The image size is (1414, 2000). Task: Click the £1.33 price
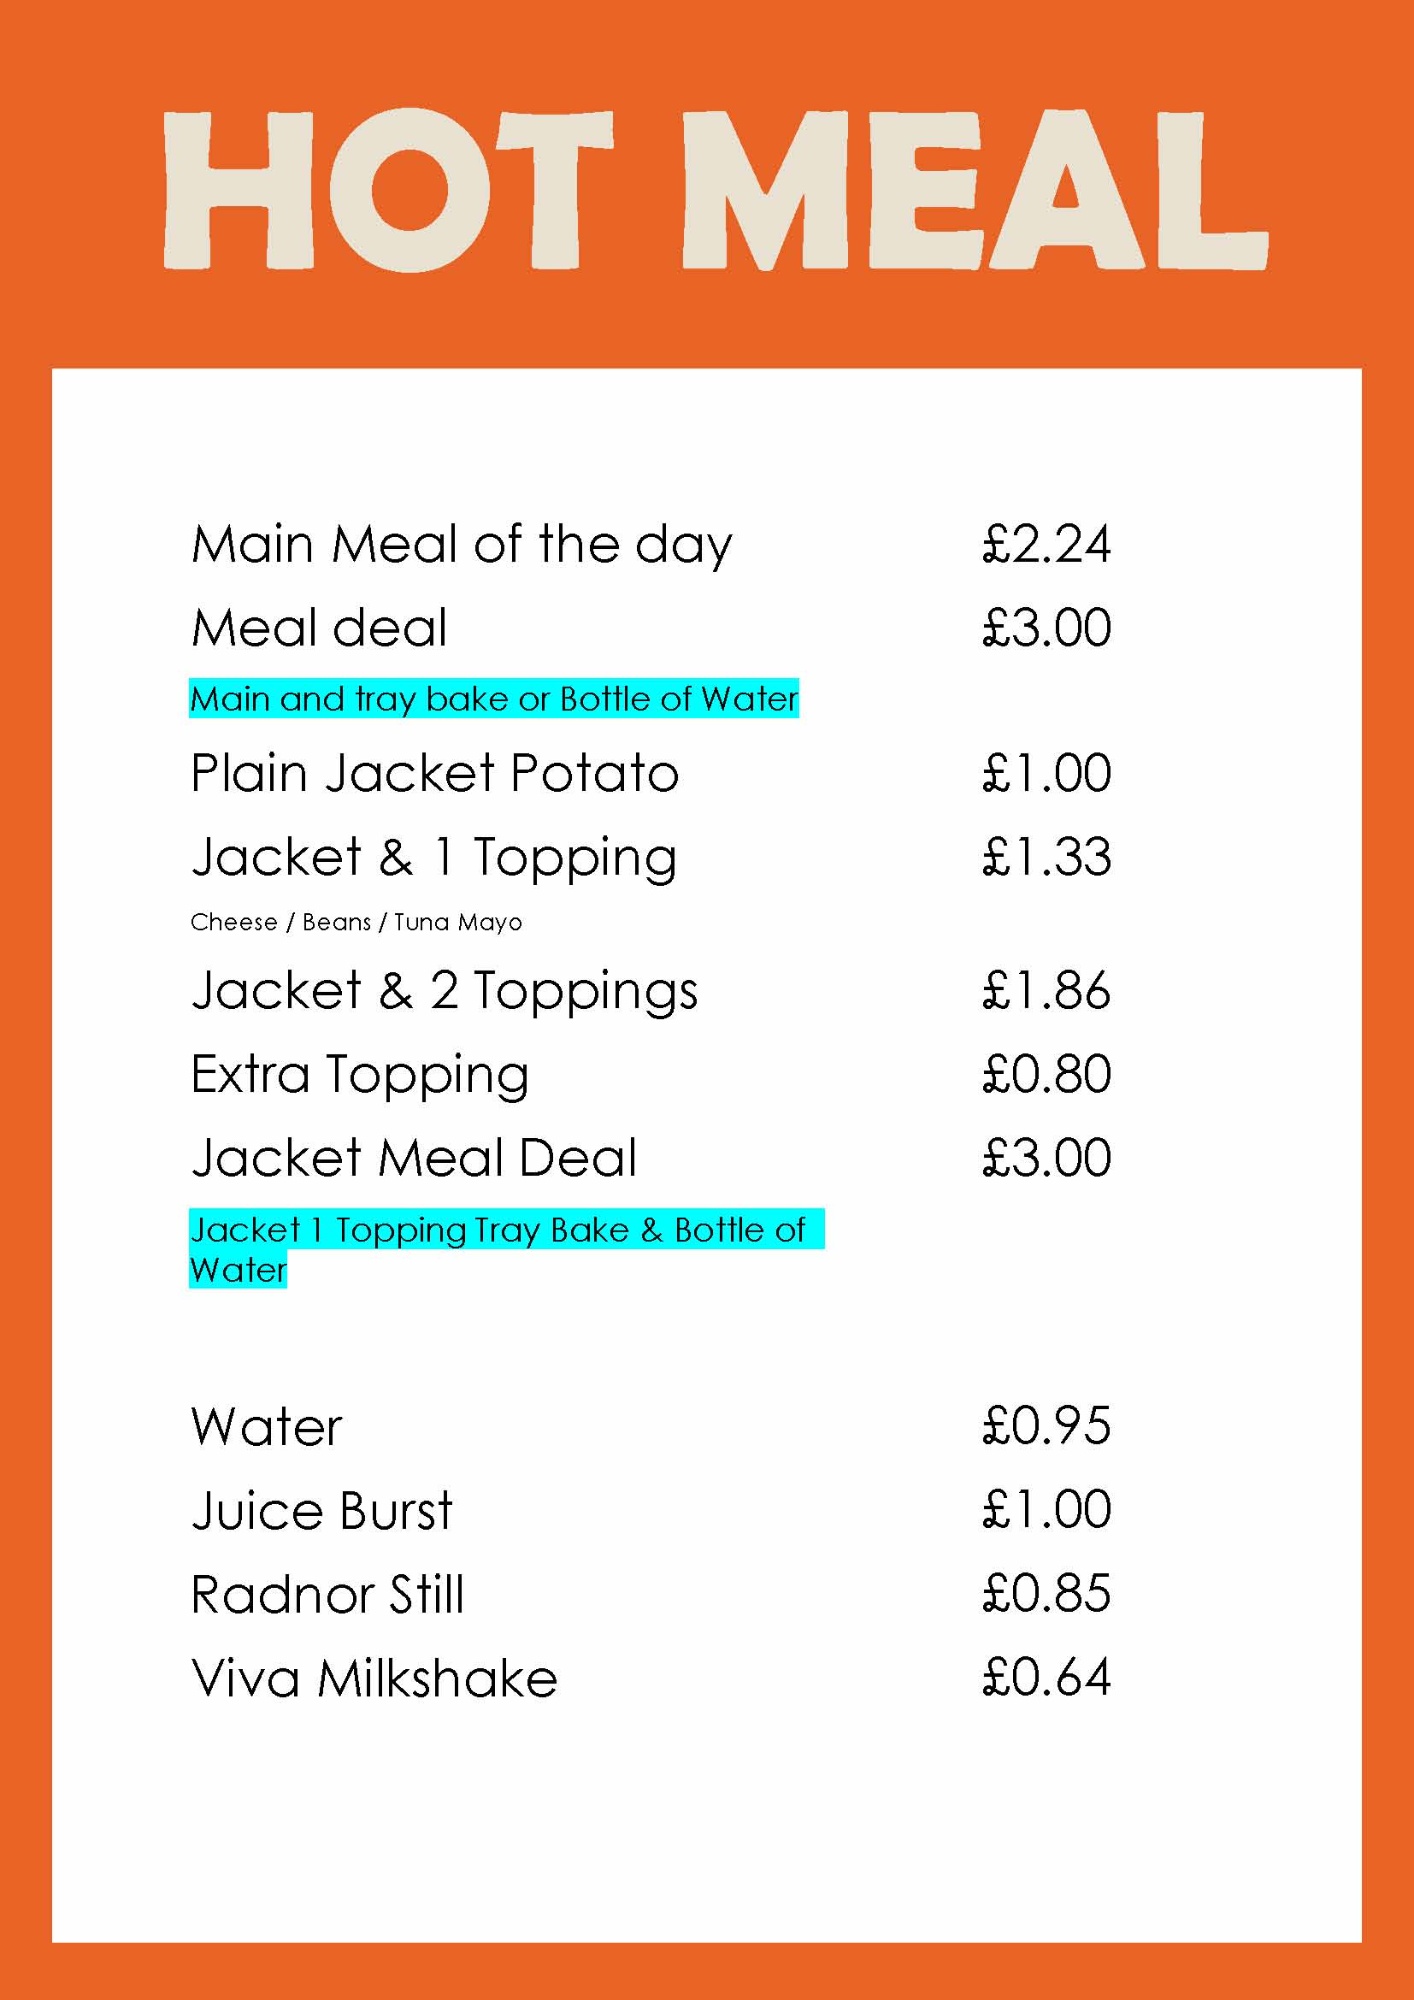point(1046,857)
